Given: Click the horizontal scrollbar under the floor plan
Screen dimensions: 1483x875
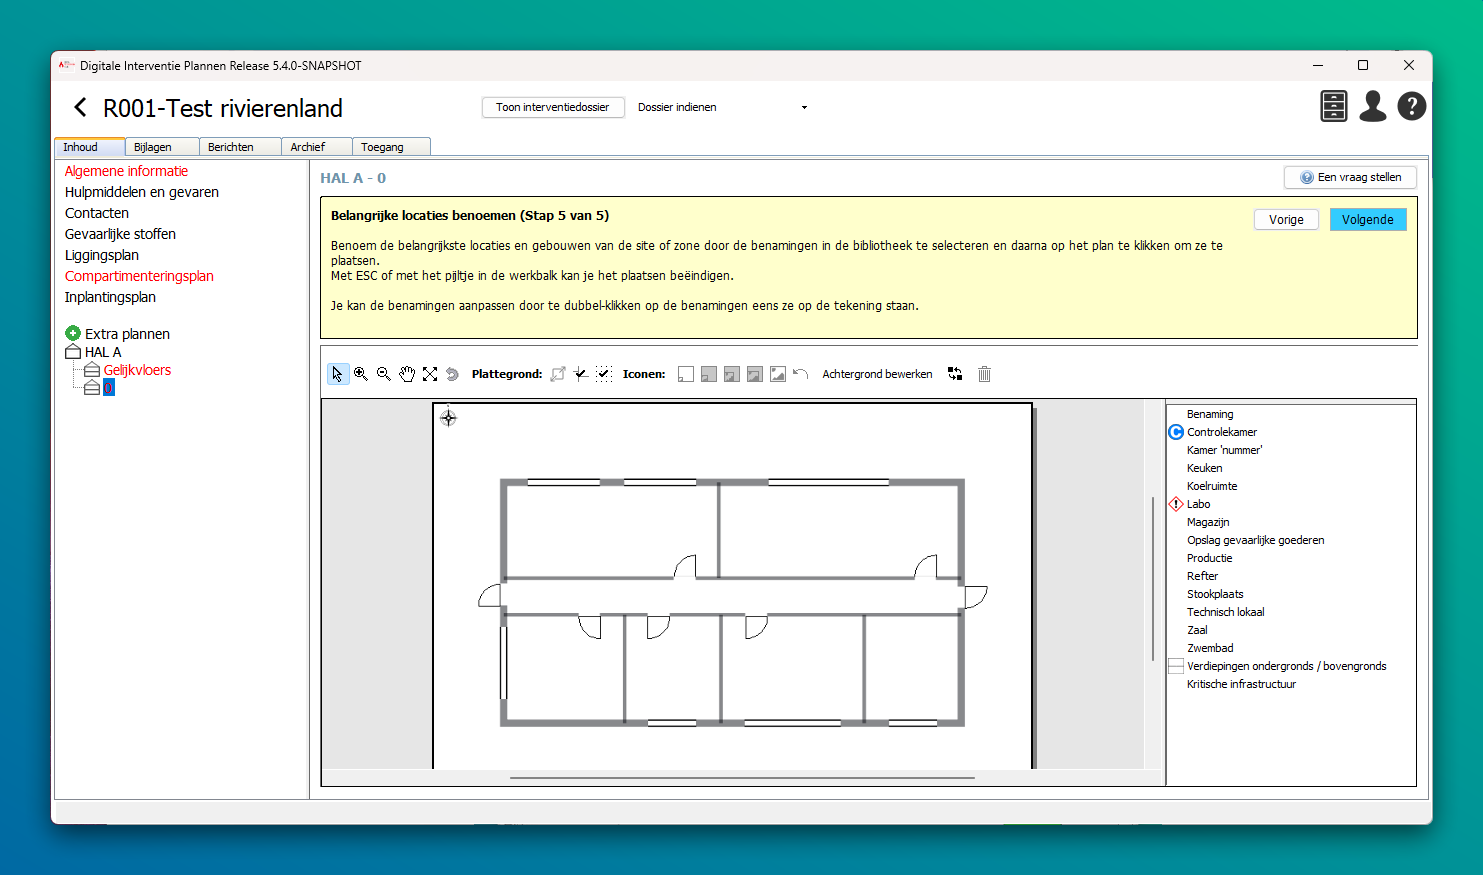Looking at the screenshot, I should [x=742, y=777].
